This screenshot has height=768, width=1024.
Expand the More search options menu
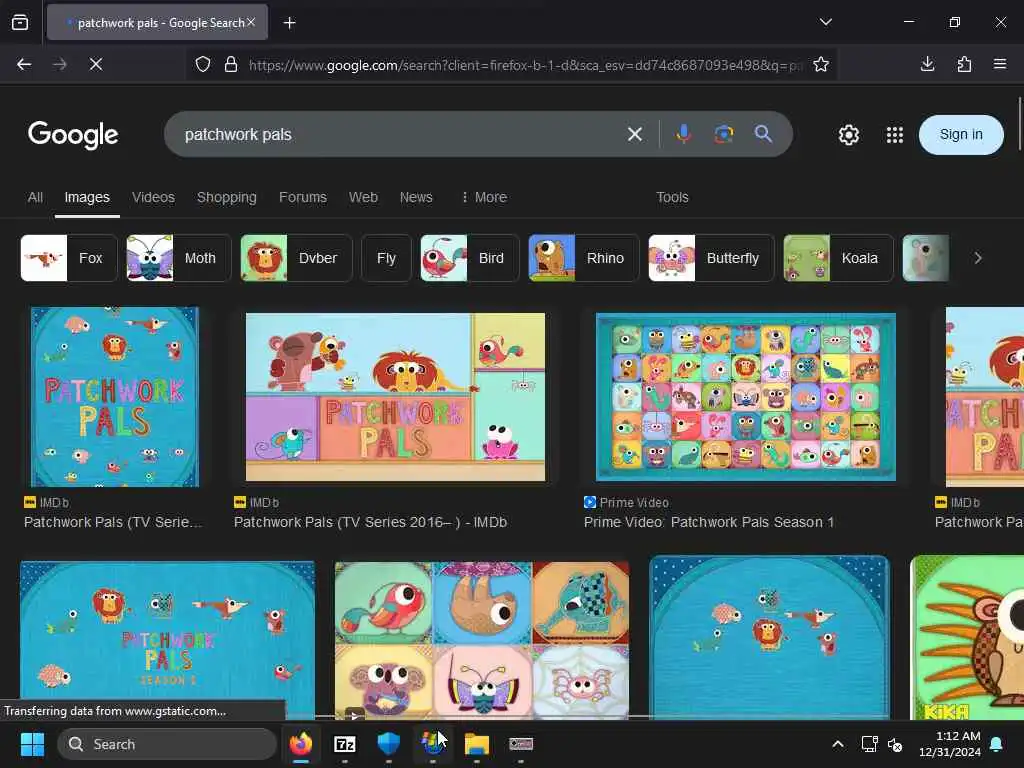pyautogui.click(x=484, y=197)
